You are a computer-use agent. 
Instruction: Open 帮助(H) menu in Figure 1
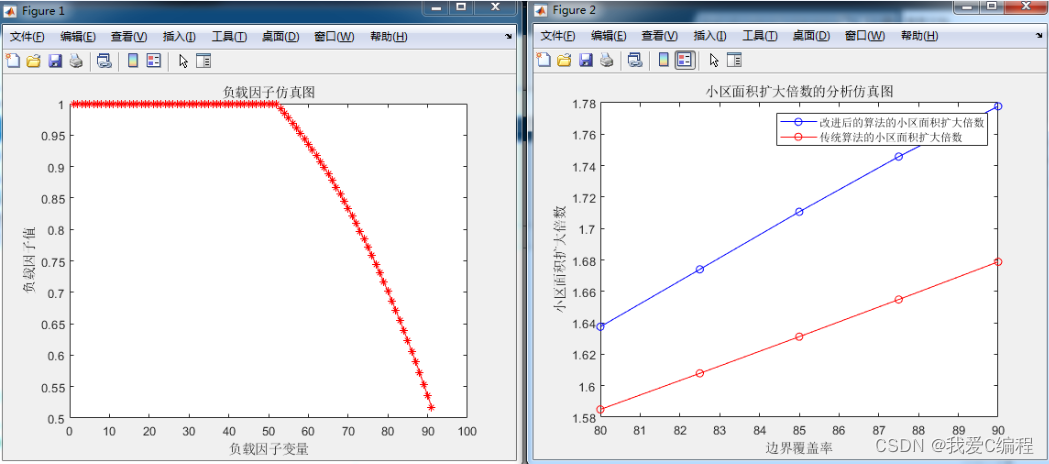[389, 37]
